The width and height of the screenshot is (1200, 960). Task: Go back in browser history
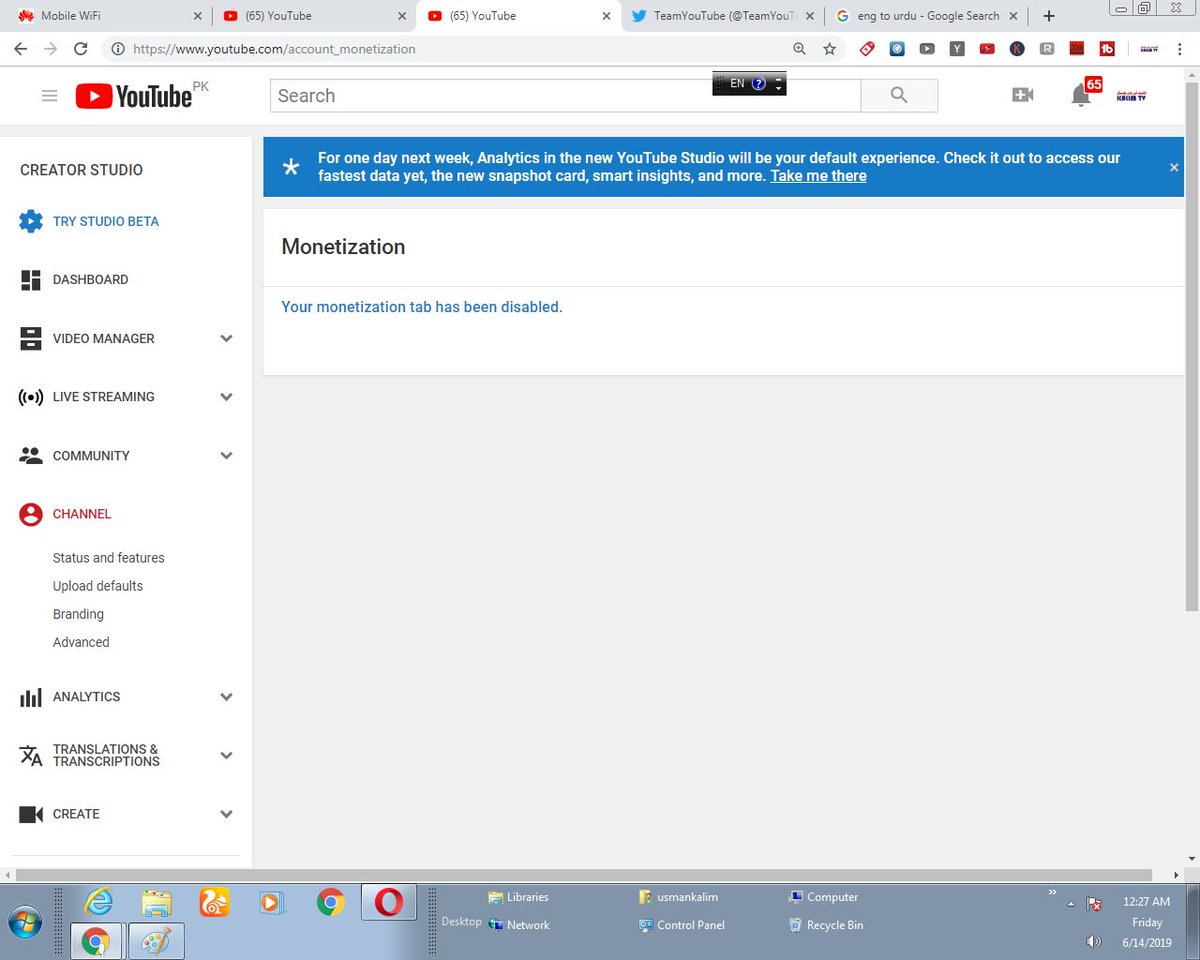coord(21,49)
